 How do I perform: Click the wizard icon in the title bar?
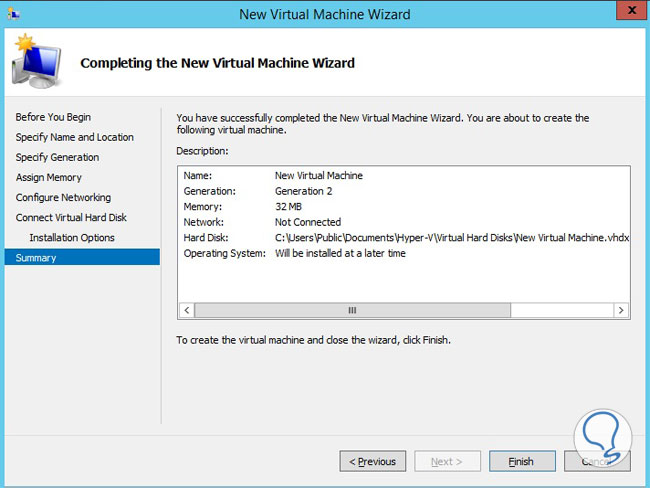(x=11, y=14)
